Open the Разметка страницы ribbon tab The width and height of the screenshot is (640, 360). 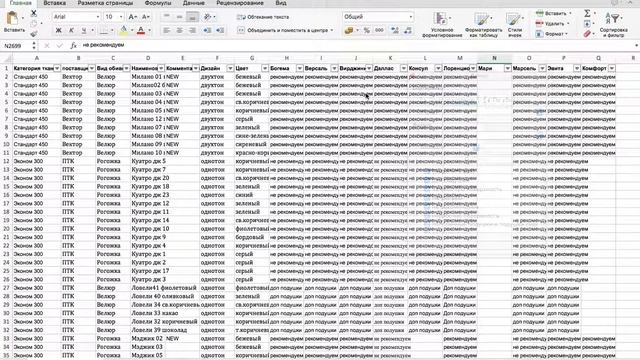coord(105,3)
